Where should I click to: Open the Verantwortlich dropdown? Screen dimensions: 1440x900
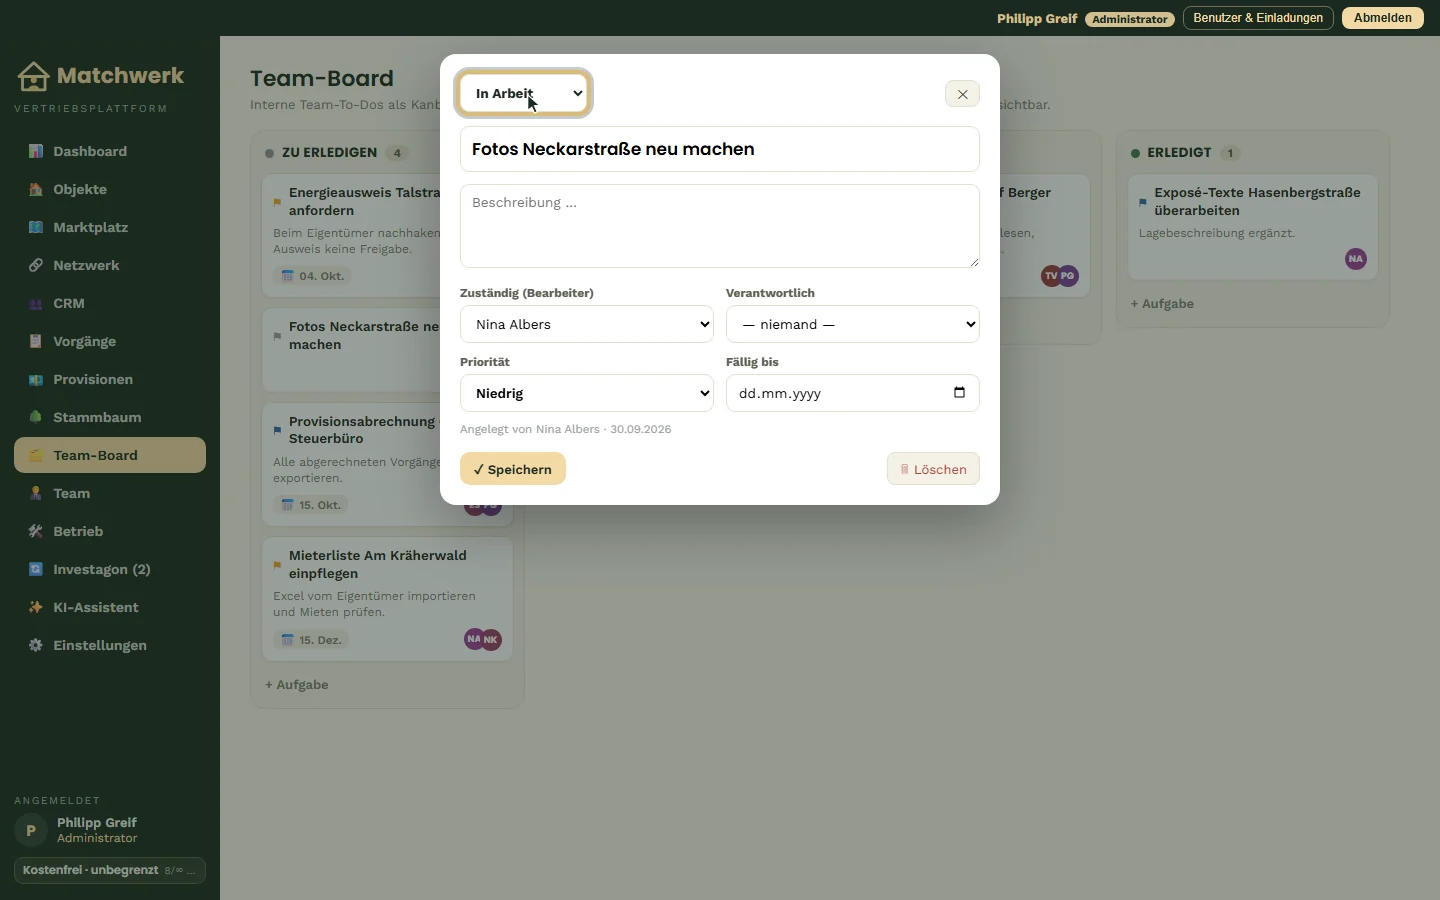point(853,324)
